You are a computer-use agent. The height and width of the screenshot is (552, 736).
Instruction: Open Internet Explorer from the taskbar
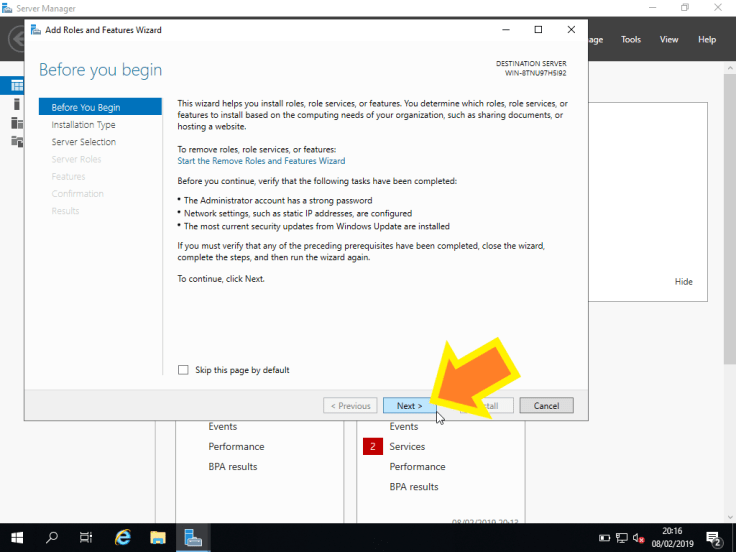[123, 537]
